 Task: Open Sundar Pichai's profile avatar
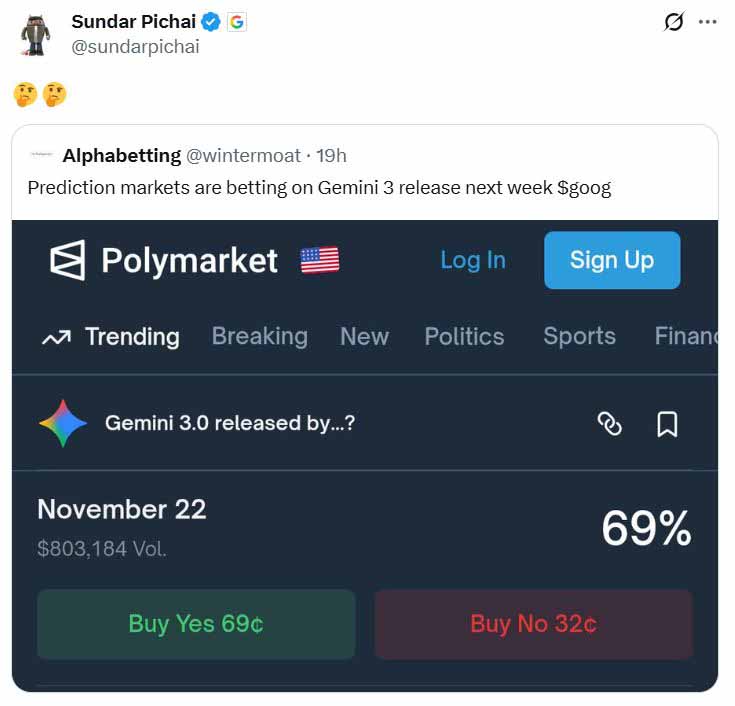click(36, 35)
